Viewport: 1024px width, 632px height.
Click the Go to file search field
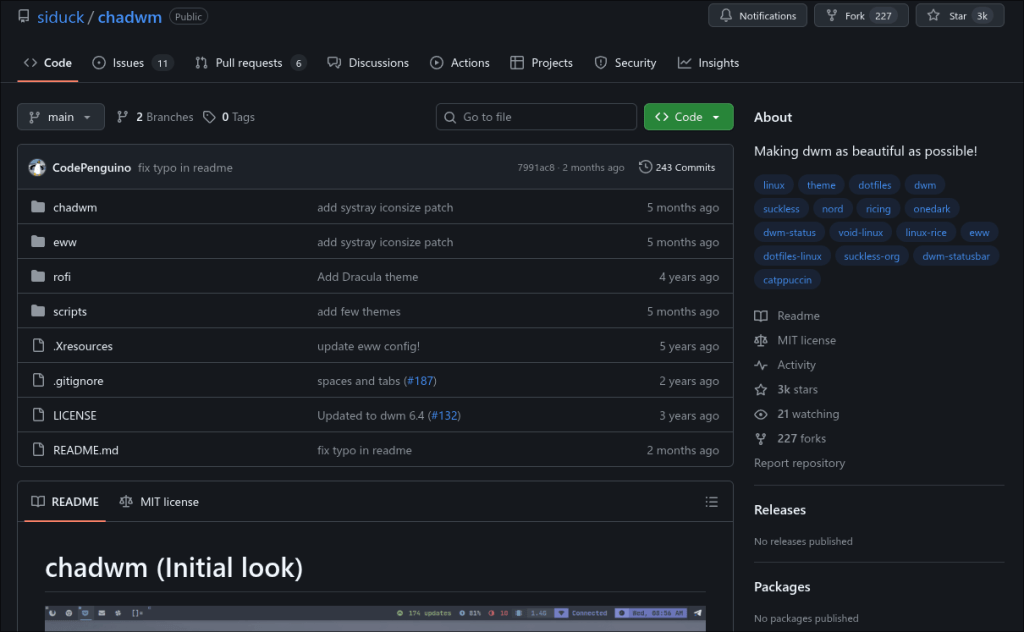coord(536,117)
